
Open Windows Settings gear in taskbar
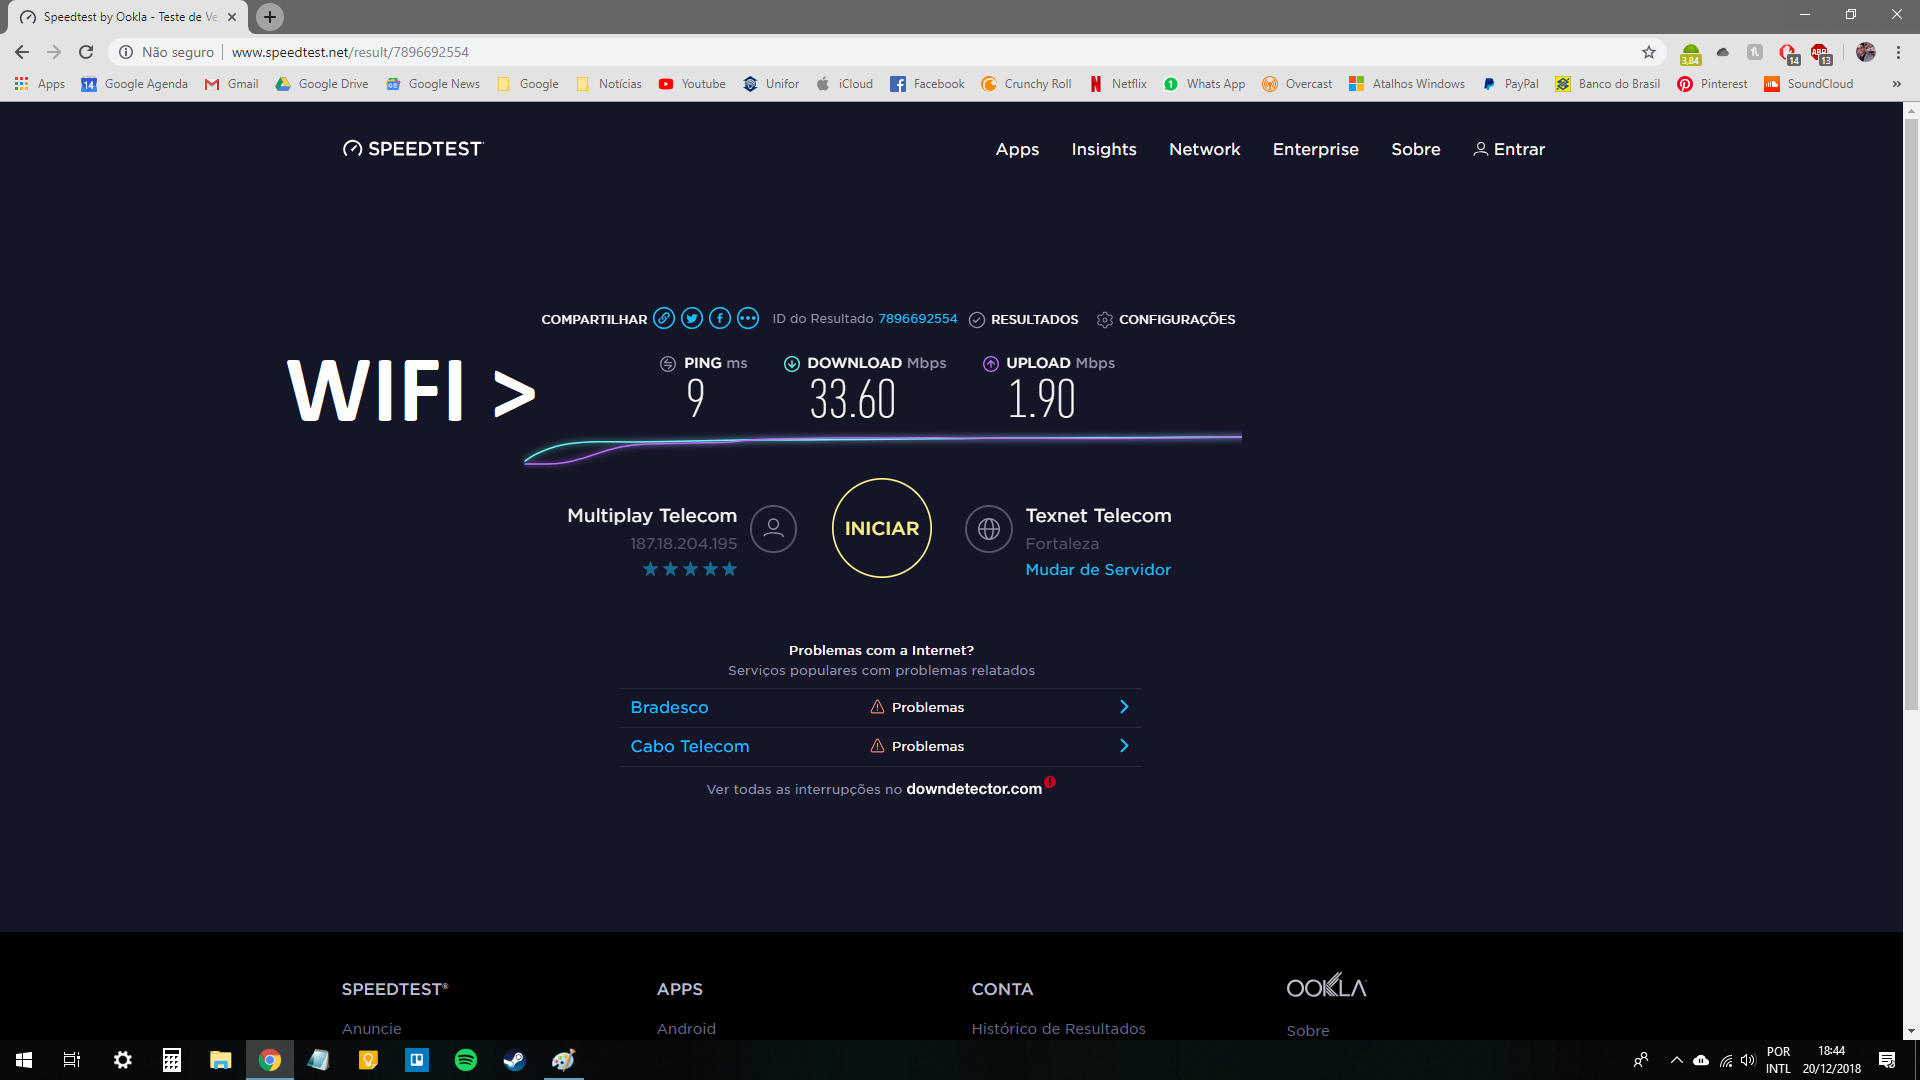coord(123,1060)
